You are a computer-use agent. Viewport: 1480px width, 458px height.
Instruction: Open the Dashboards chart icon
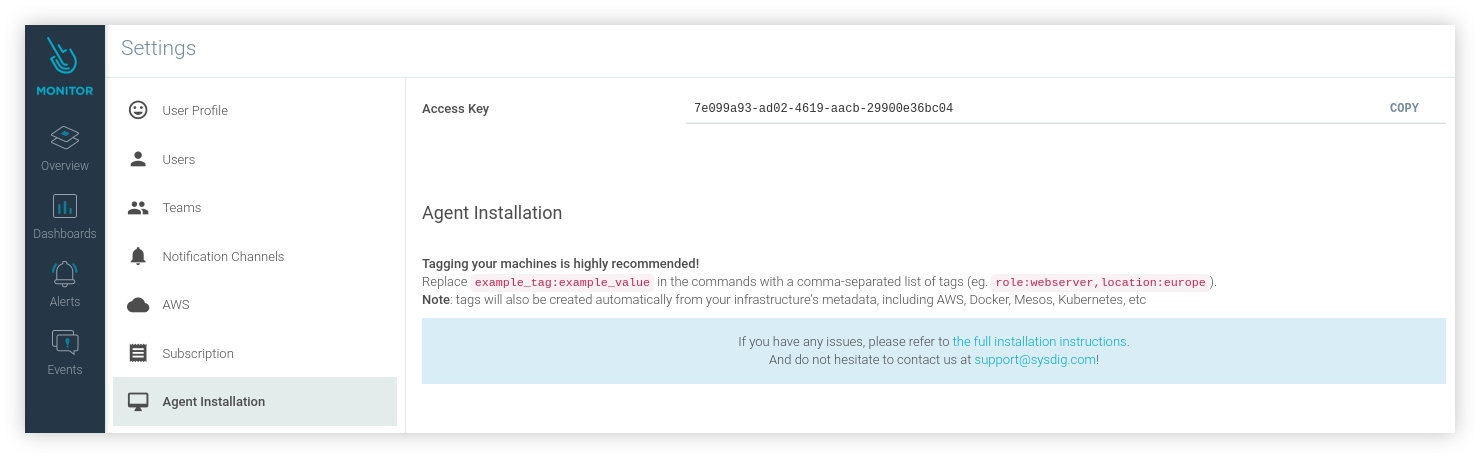pyautogui.click(x=65, y=206)
